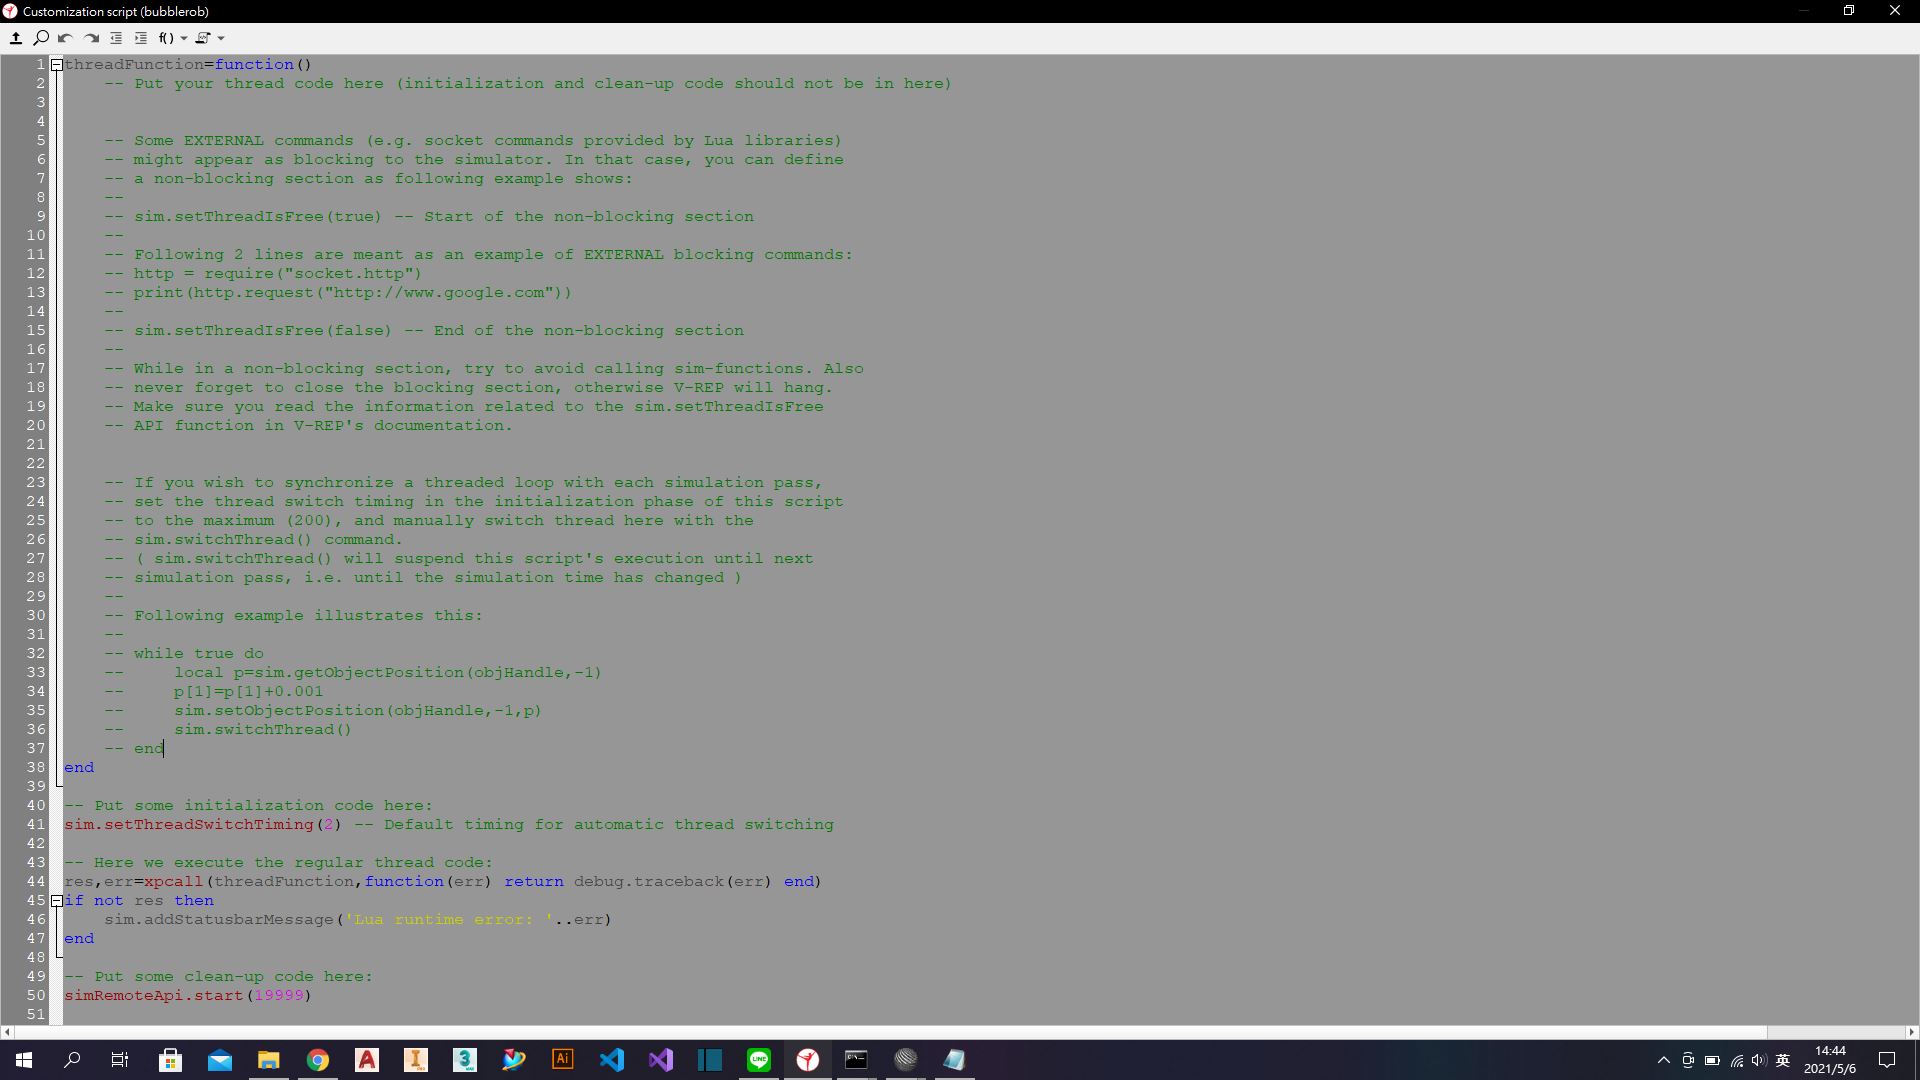Image resolution: width=1920 pixels, height=1080 pixels.
Task: Click the '-- while true do' comment on line 32
Action: coord(184,653)
